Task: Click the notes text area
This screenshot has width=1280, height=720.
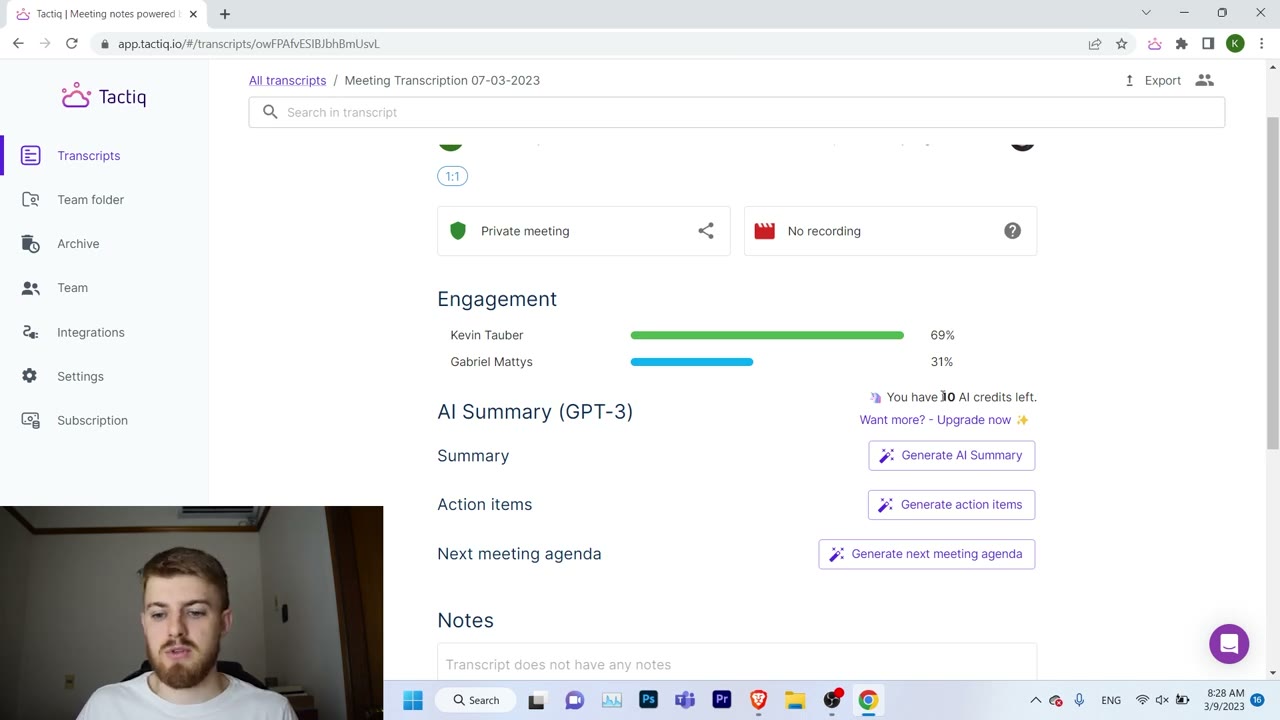Action: click(737, 663)
